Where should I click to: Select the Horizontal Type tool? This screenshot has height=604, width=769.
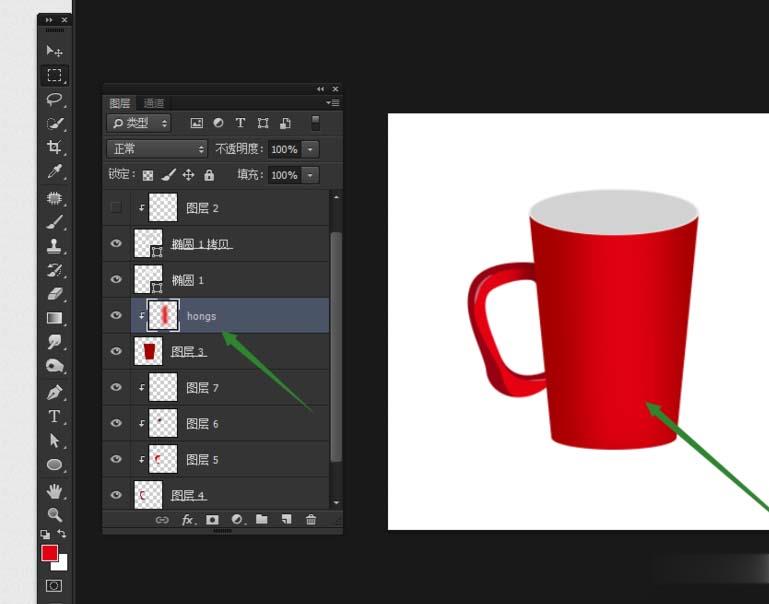pos(54,416)
